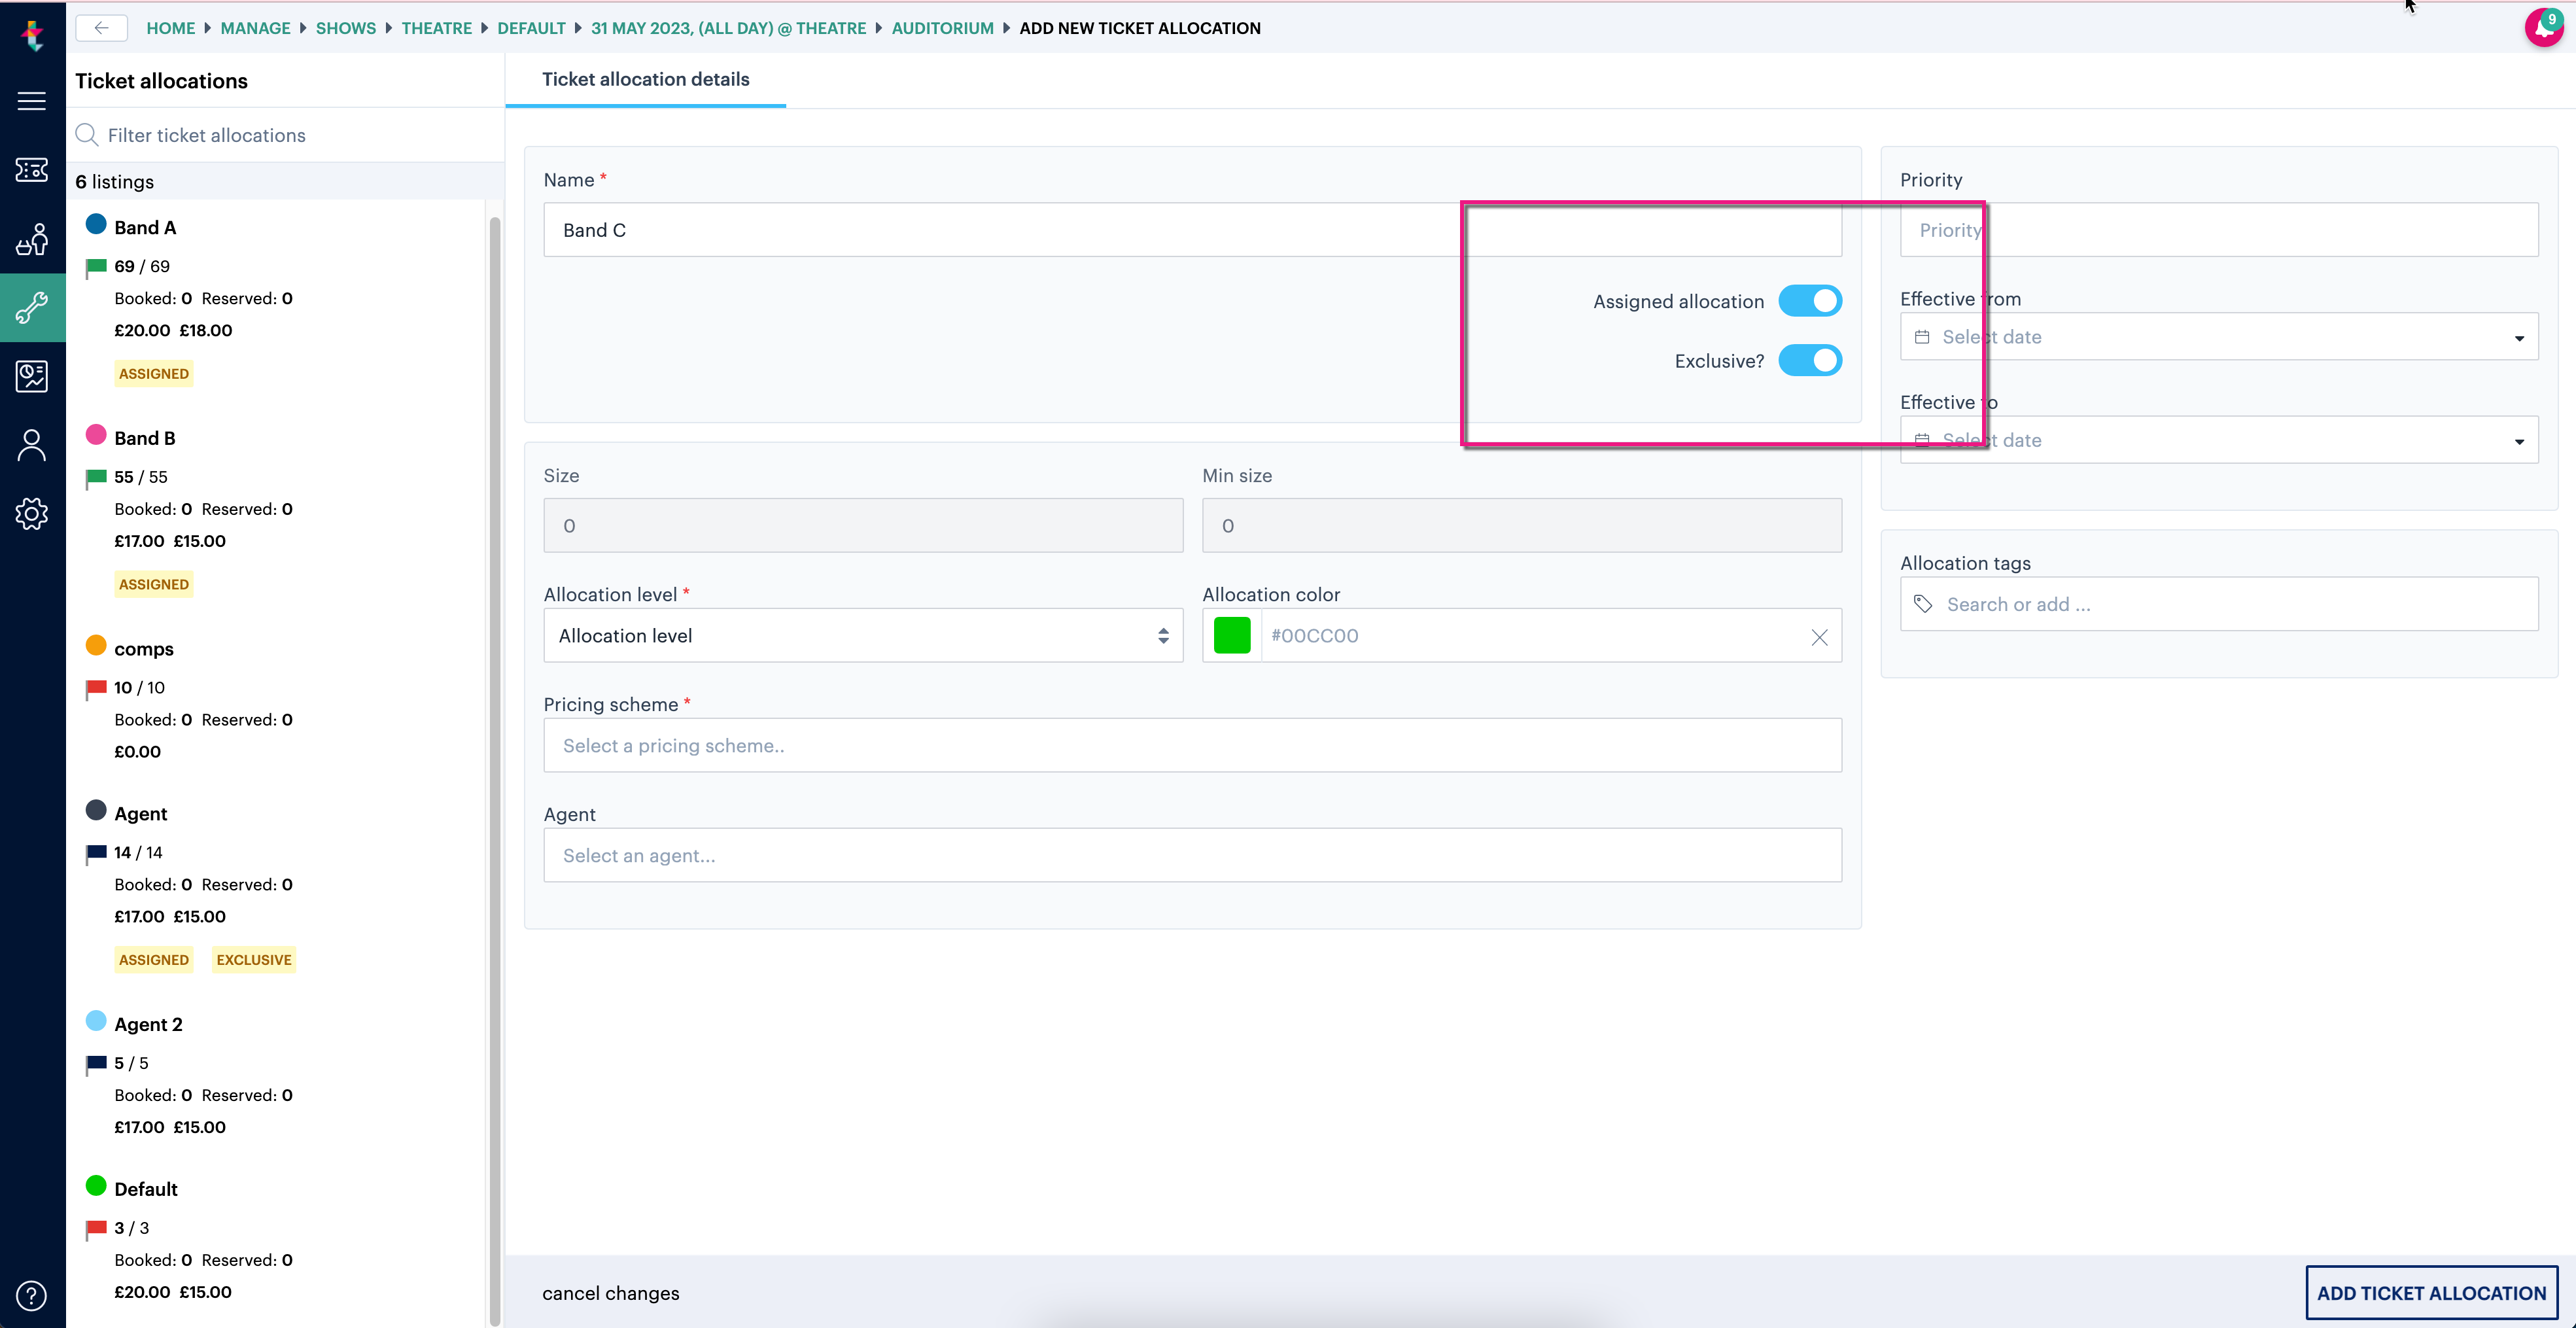Switch to Ticket allocation details tab

(645, 80)
